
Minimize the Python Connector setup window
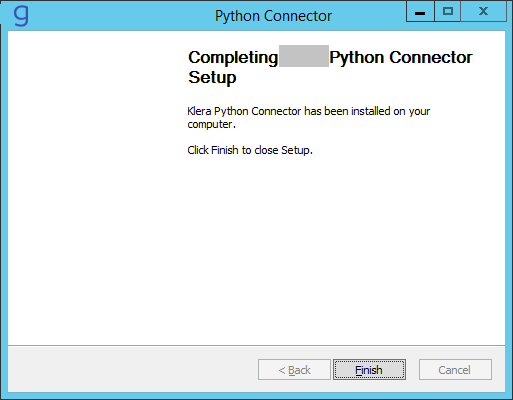tap(420, 12)
